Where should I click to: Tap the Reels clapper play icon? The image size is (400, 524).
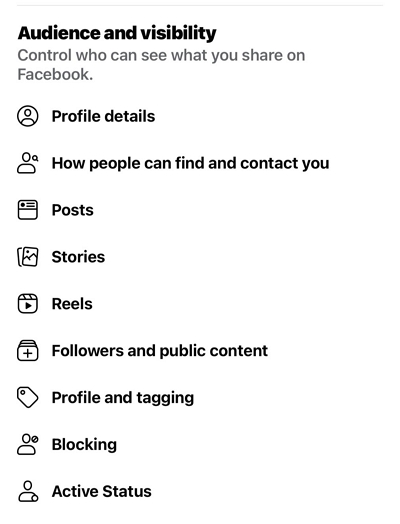point(28,303)
